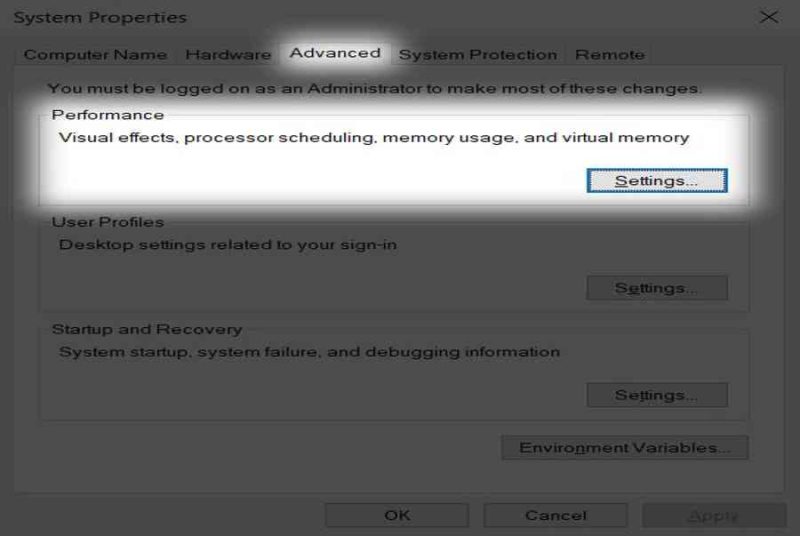This screenshot has height=536, width=800.
Task: Open User Profiles Settings button
Action: click(x=657, y=288)
